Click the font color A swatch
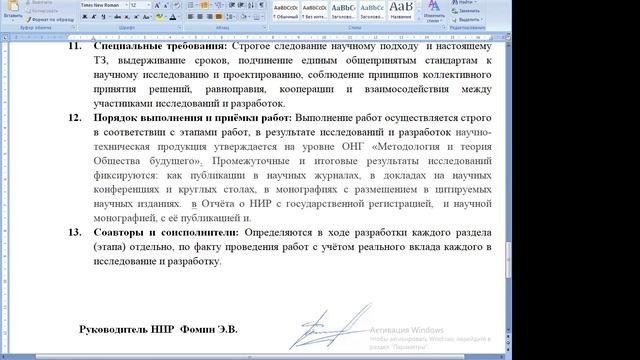This screenshot has width=640, height=360. click(x=173, y=17)
